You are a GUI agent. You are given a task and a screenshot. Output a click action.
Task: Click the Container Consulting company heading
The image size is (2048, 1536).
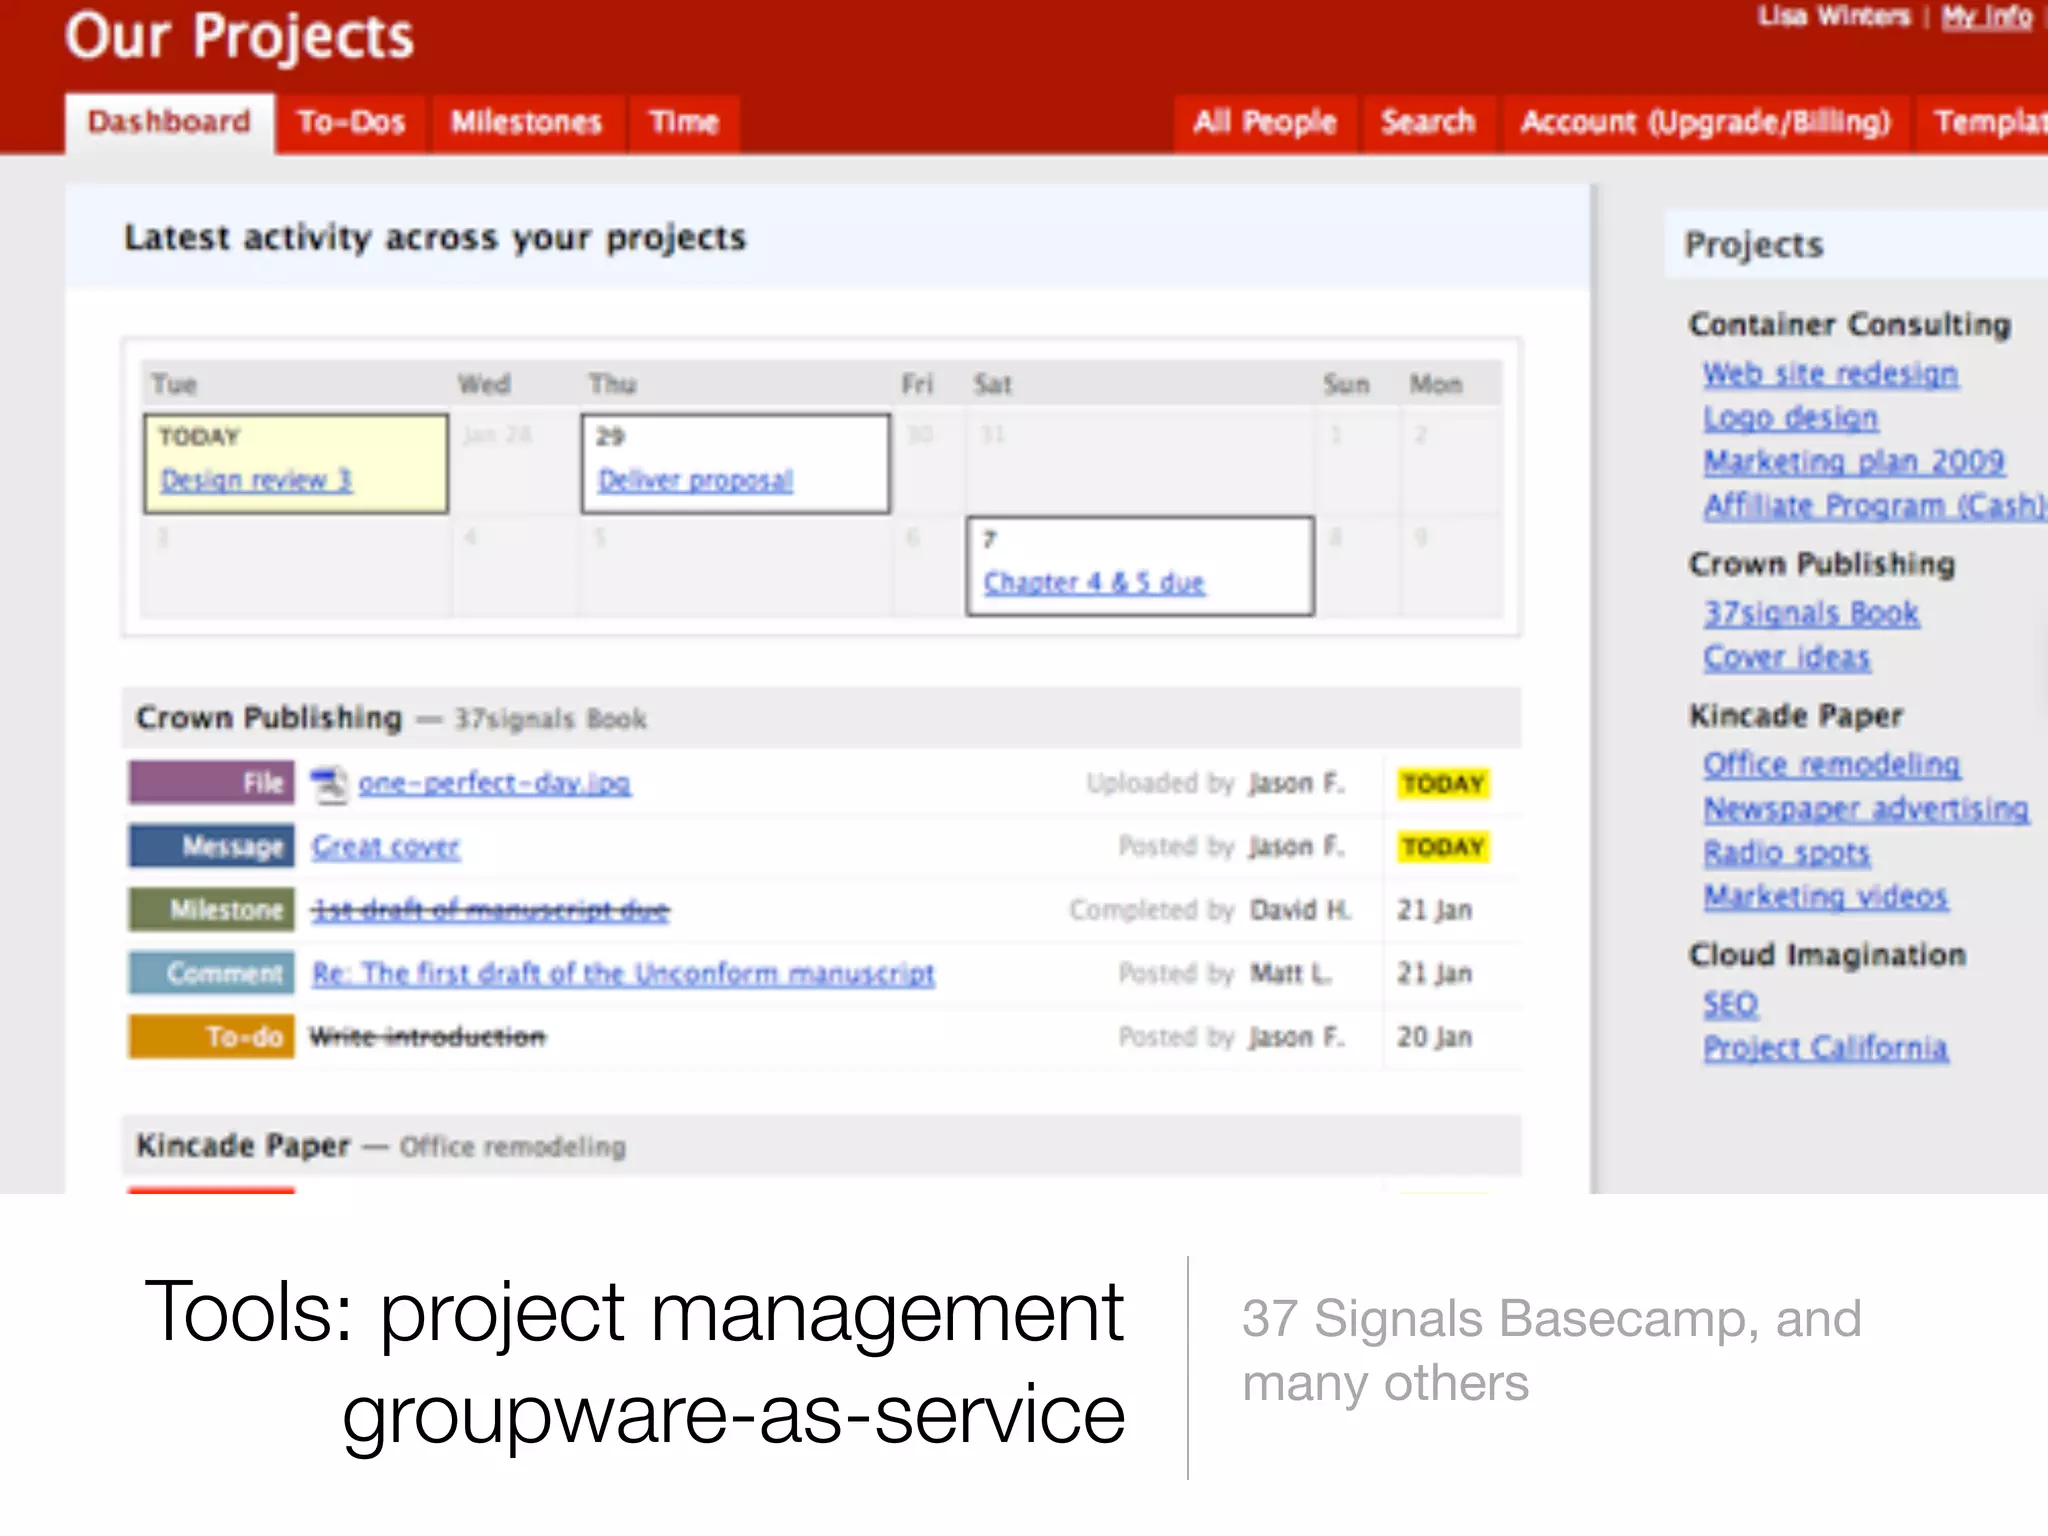tap(1849, 325)
